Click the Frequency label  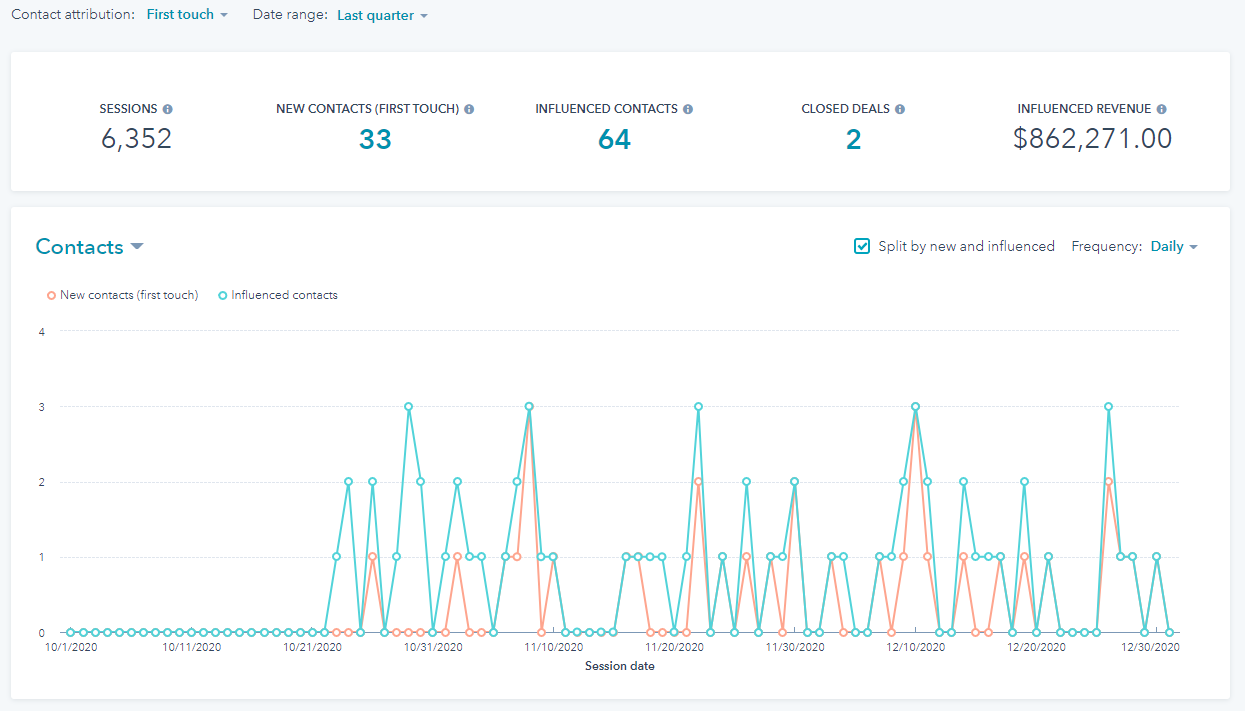pos(1106,246)
